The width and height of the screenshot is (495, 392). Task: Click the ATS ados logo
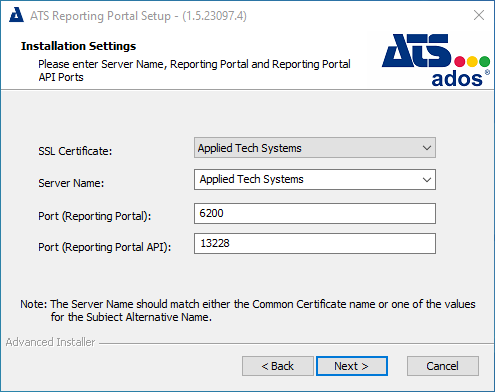click(436, 60)
